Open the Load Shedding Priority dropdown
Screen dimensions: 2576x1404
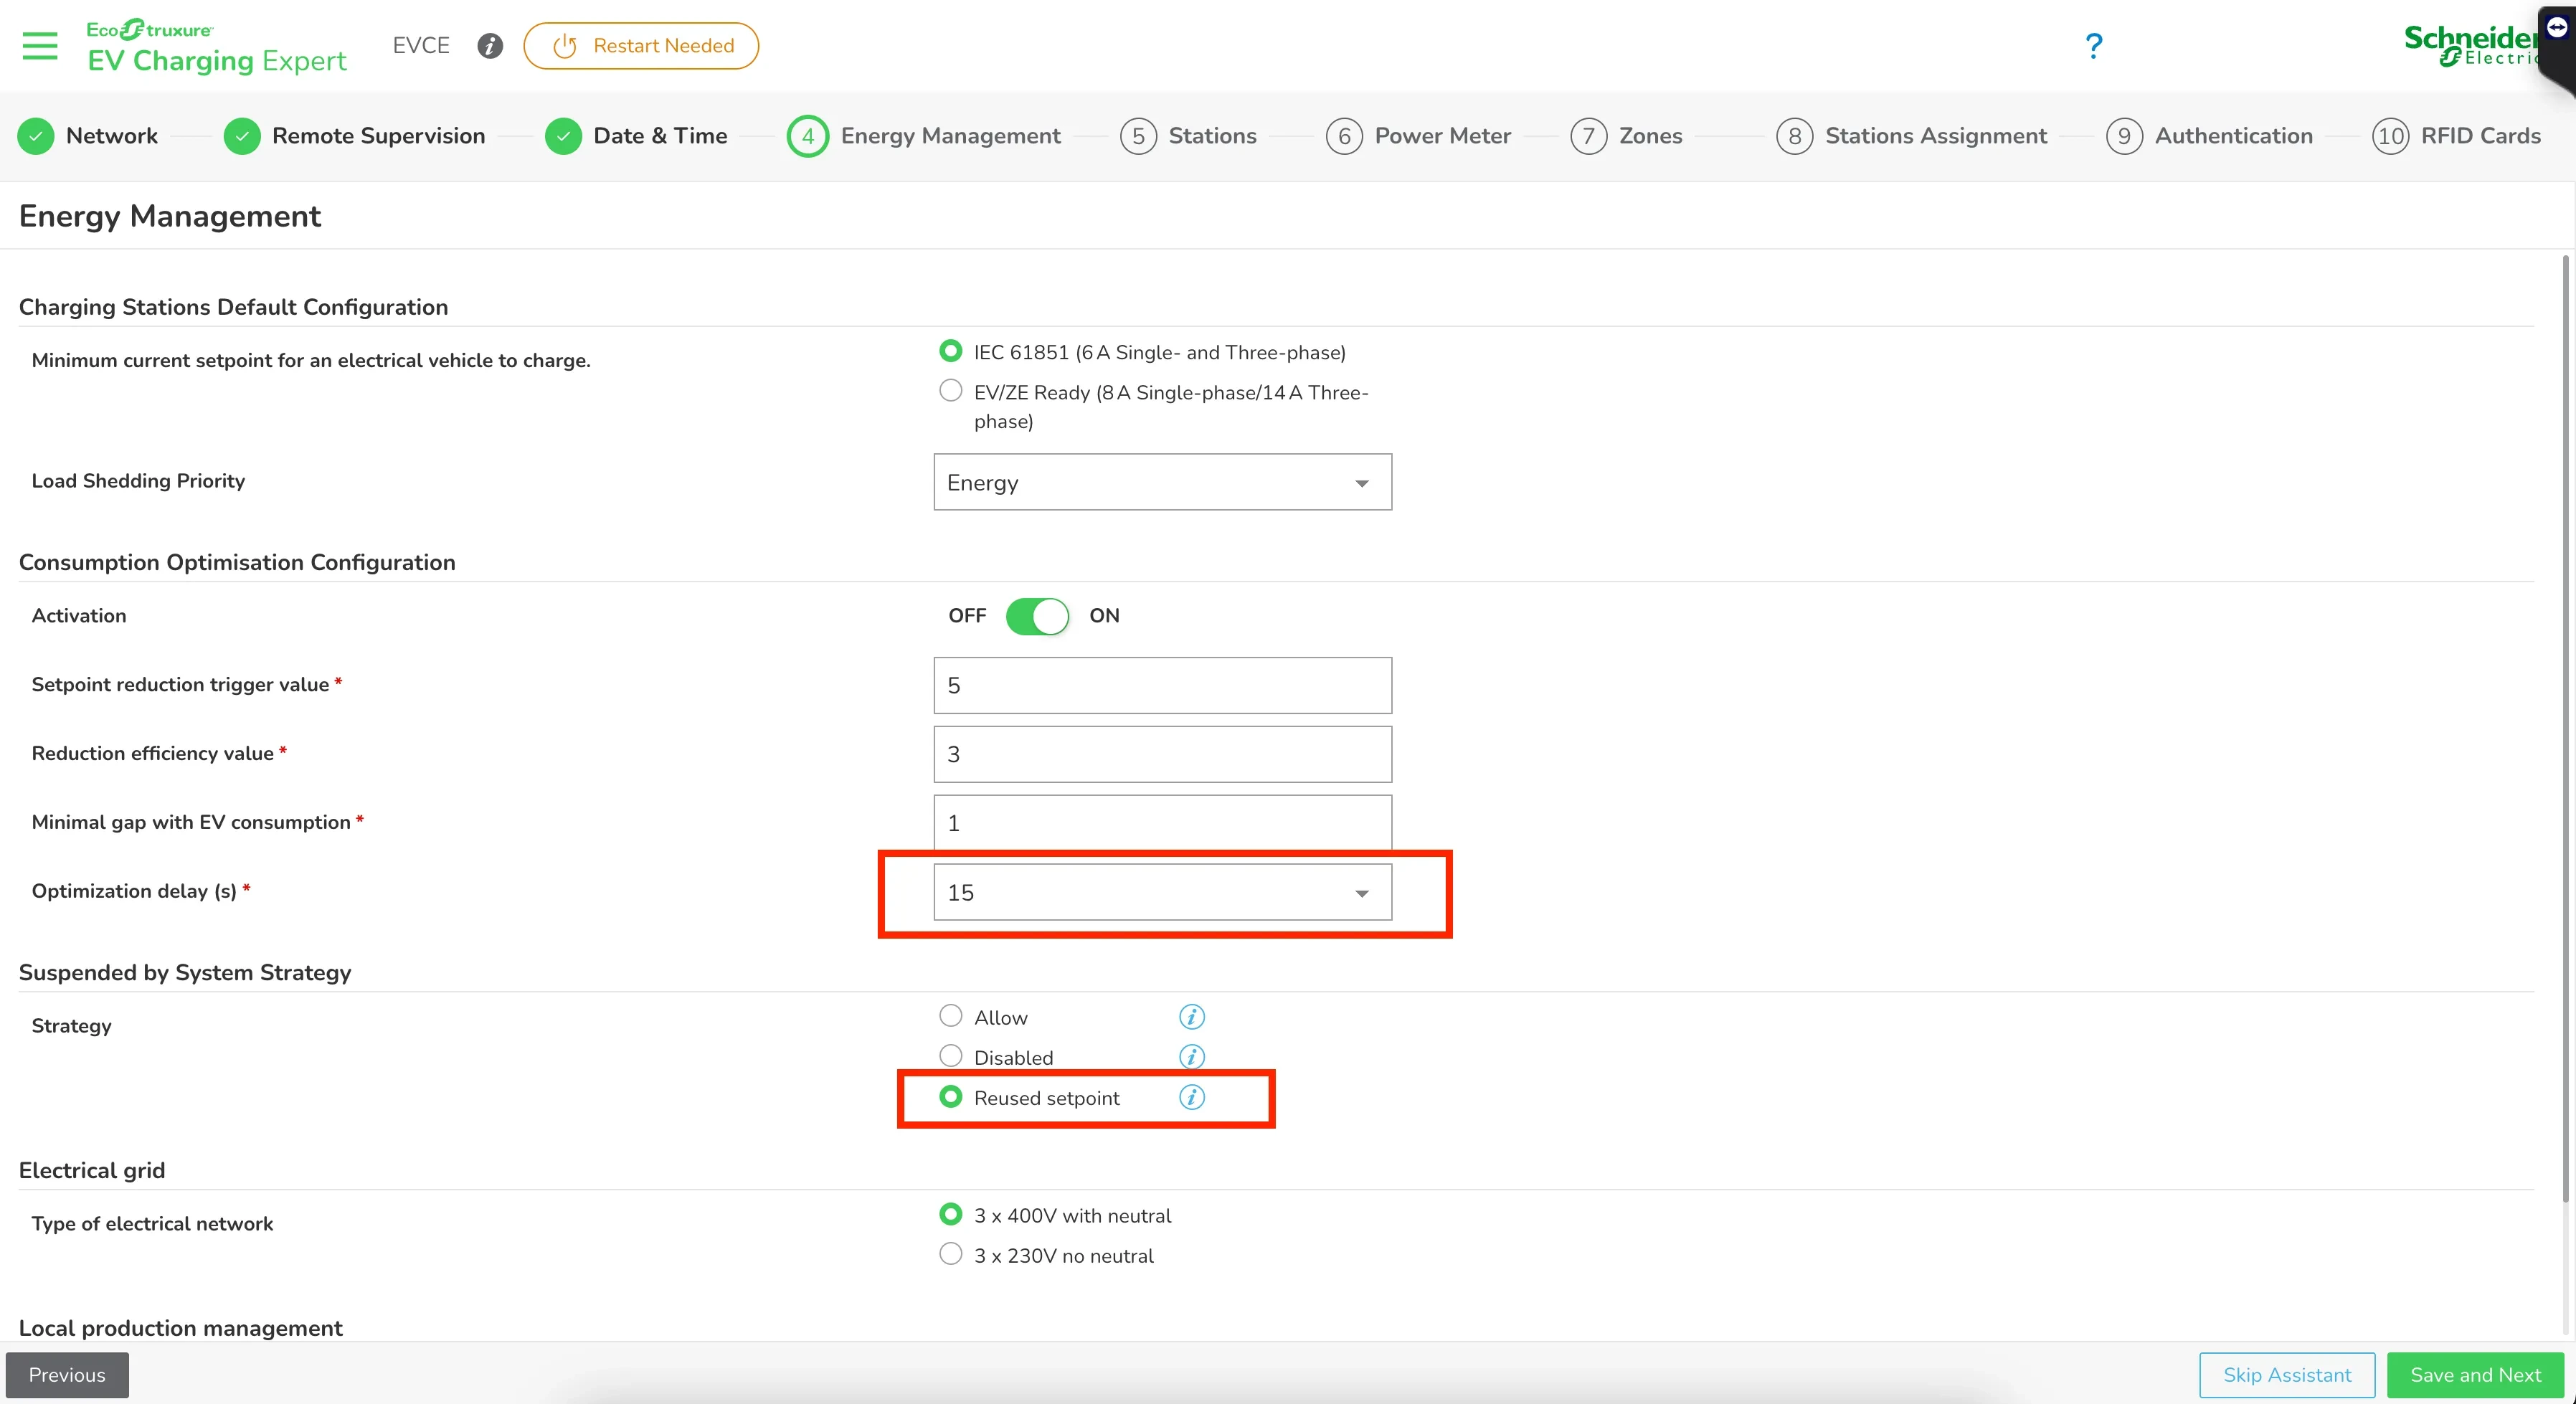(1163, 483)
